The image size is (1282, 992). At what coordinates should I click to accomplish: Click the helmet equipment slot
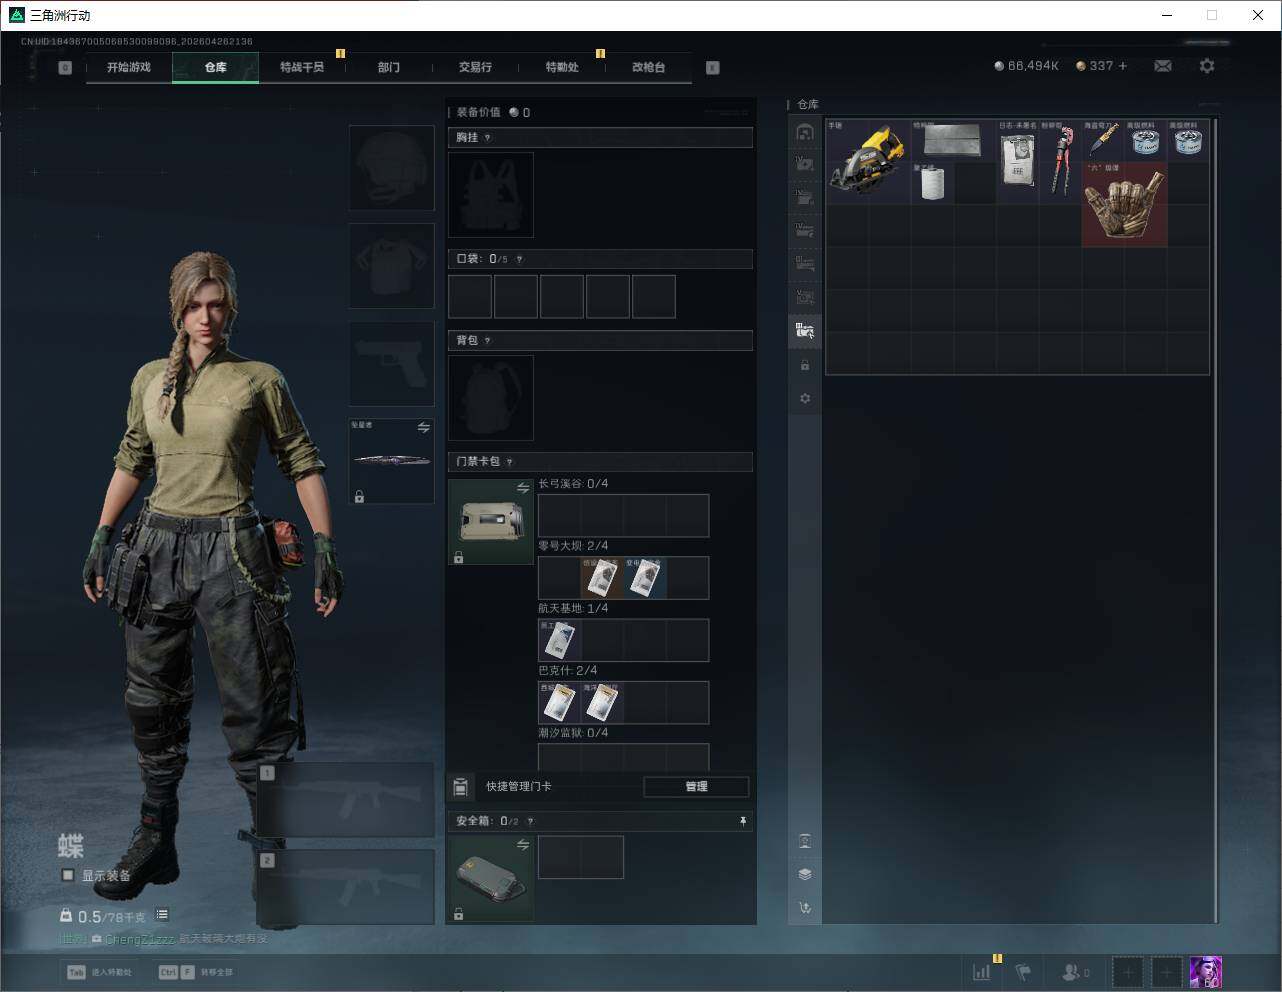coord(392,168)
